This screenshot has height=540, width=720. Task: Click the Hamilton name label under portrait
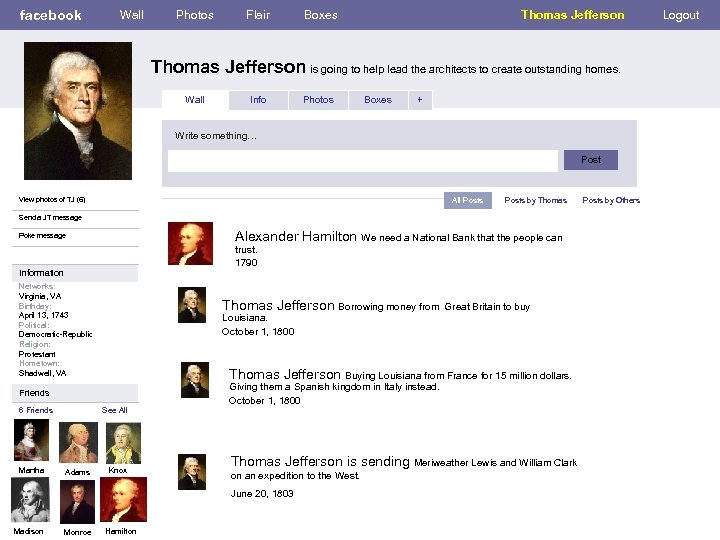(x=121, y=531)
